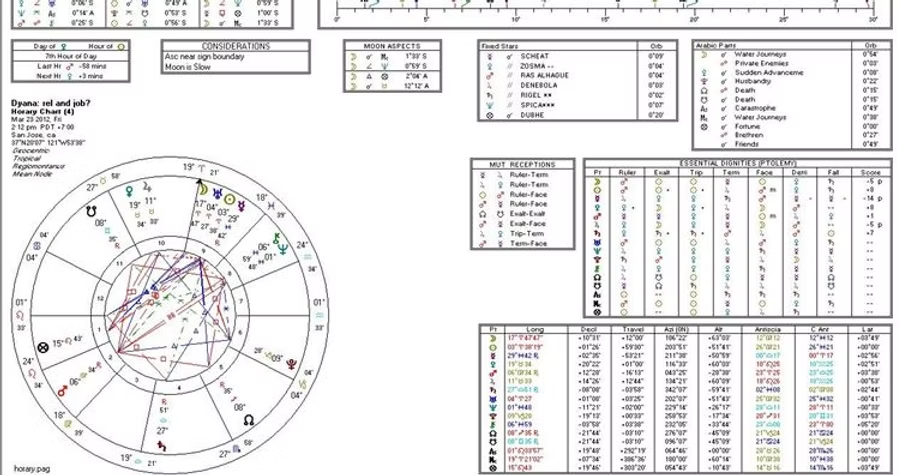This screenshot has width=899, height=475.
Task: Click the Venus glyph after 'Day of'
Action: (64, 46)
